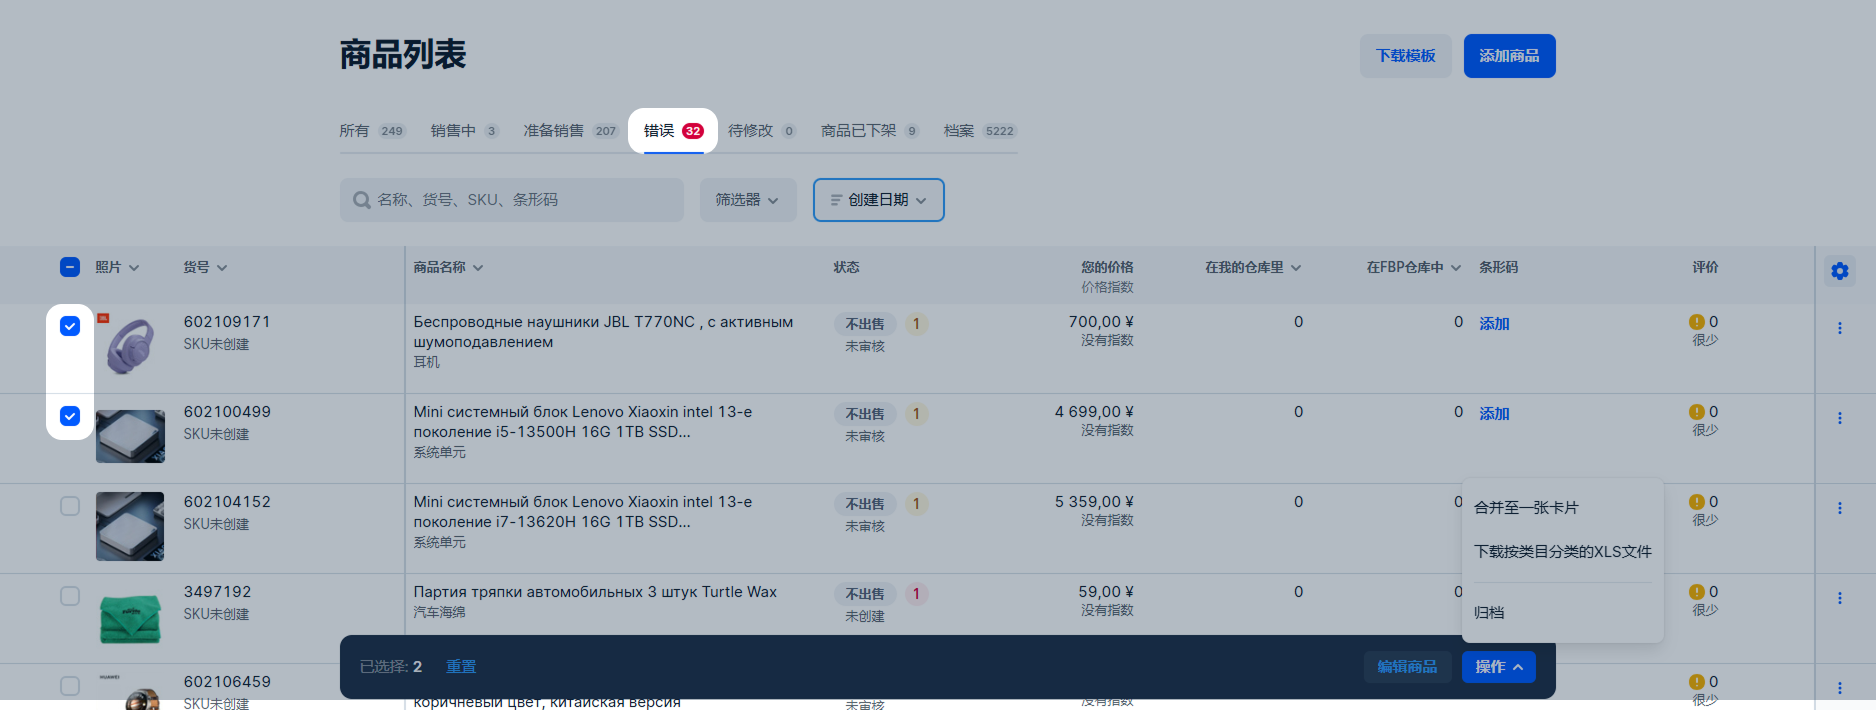Expand 在我的仓库里 column dropdown
This screenshot has width=1876, height=710.
click(x=1296, y=268)
